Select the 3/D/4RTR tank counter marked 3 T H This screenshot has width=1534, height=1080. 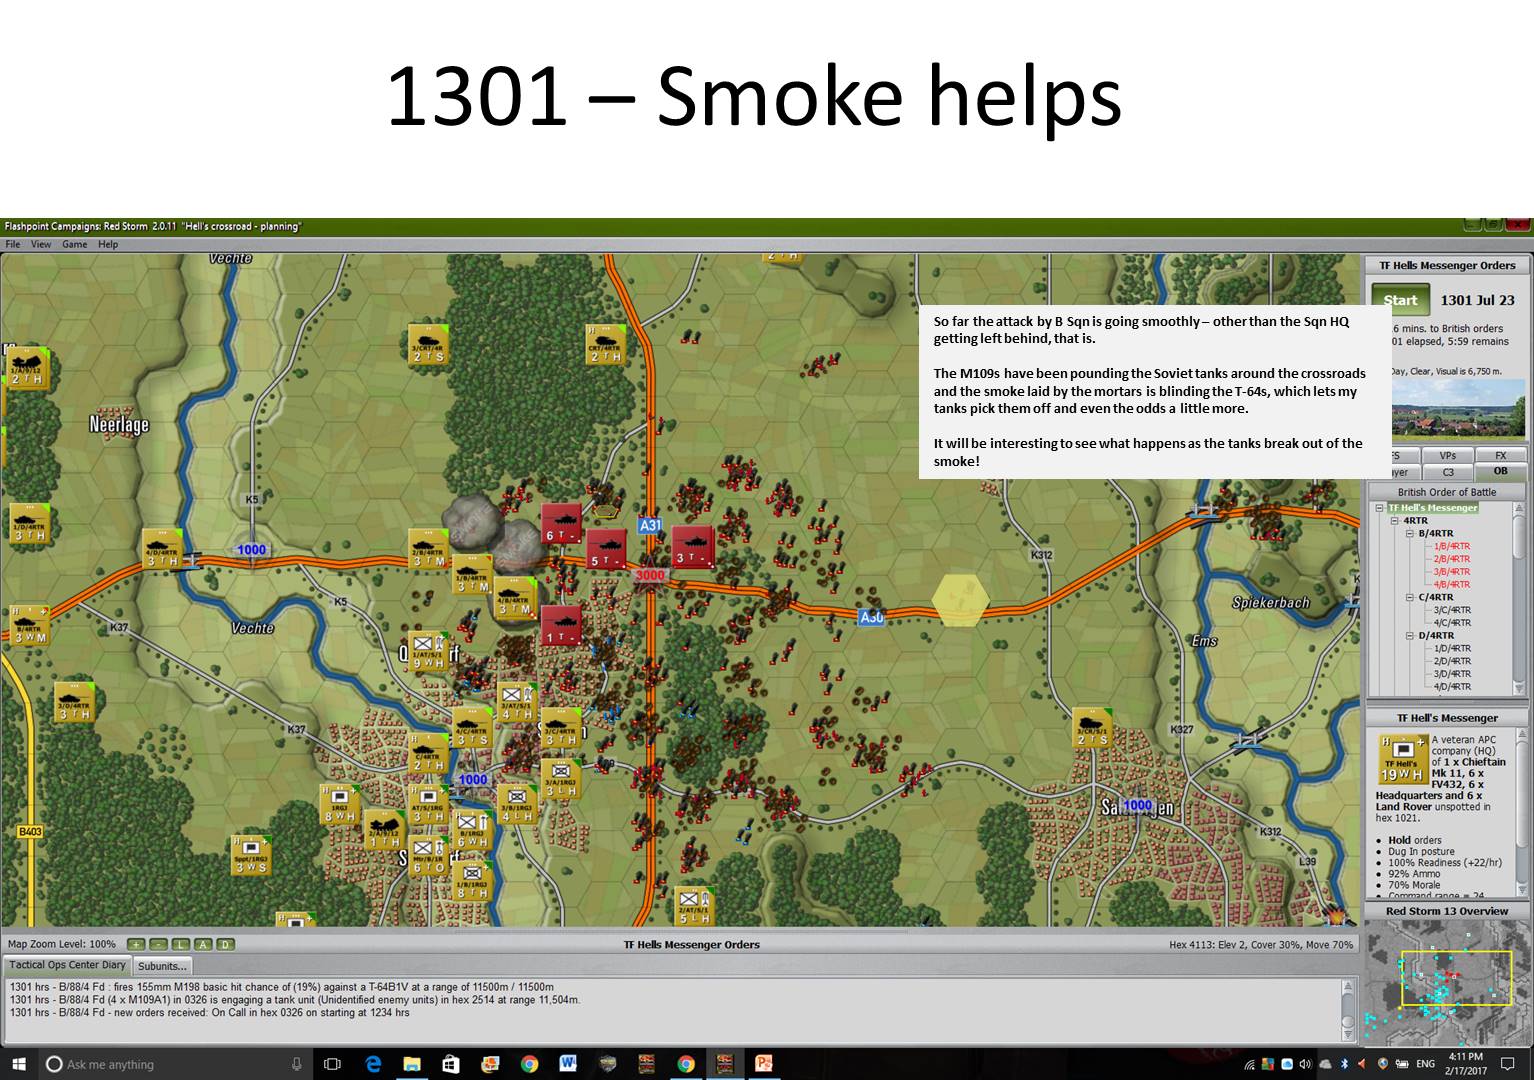click(74, 702)
